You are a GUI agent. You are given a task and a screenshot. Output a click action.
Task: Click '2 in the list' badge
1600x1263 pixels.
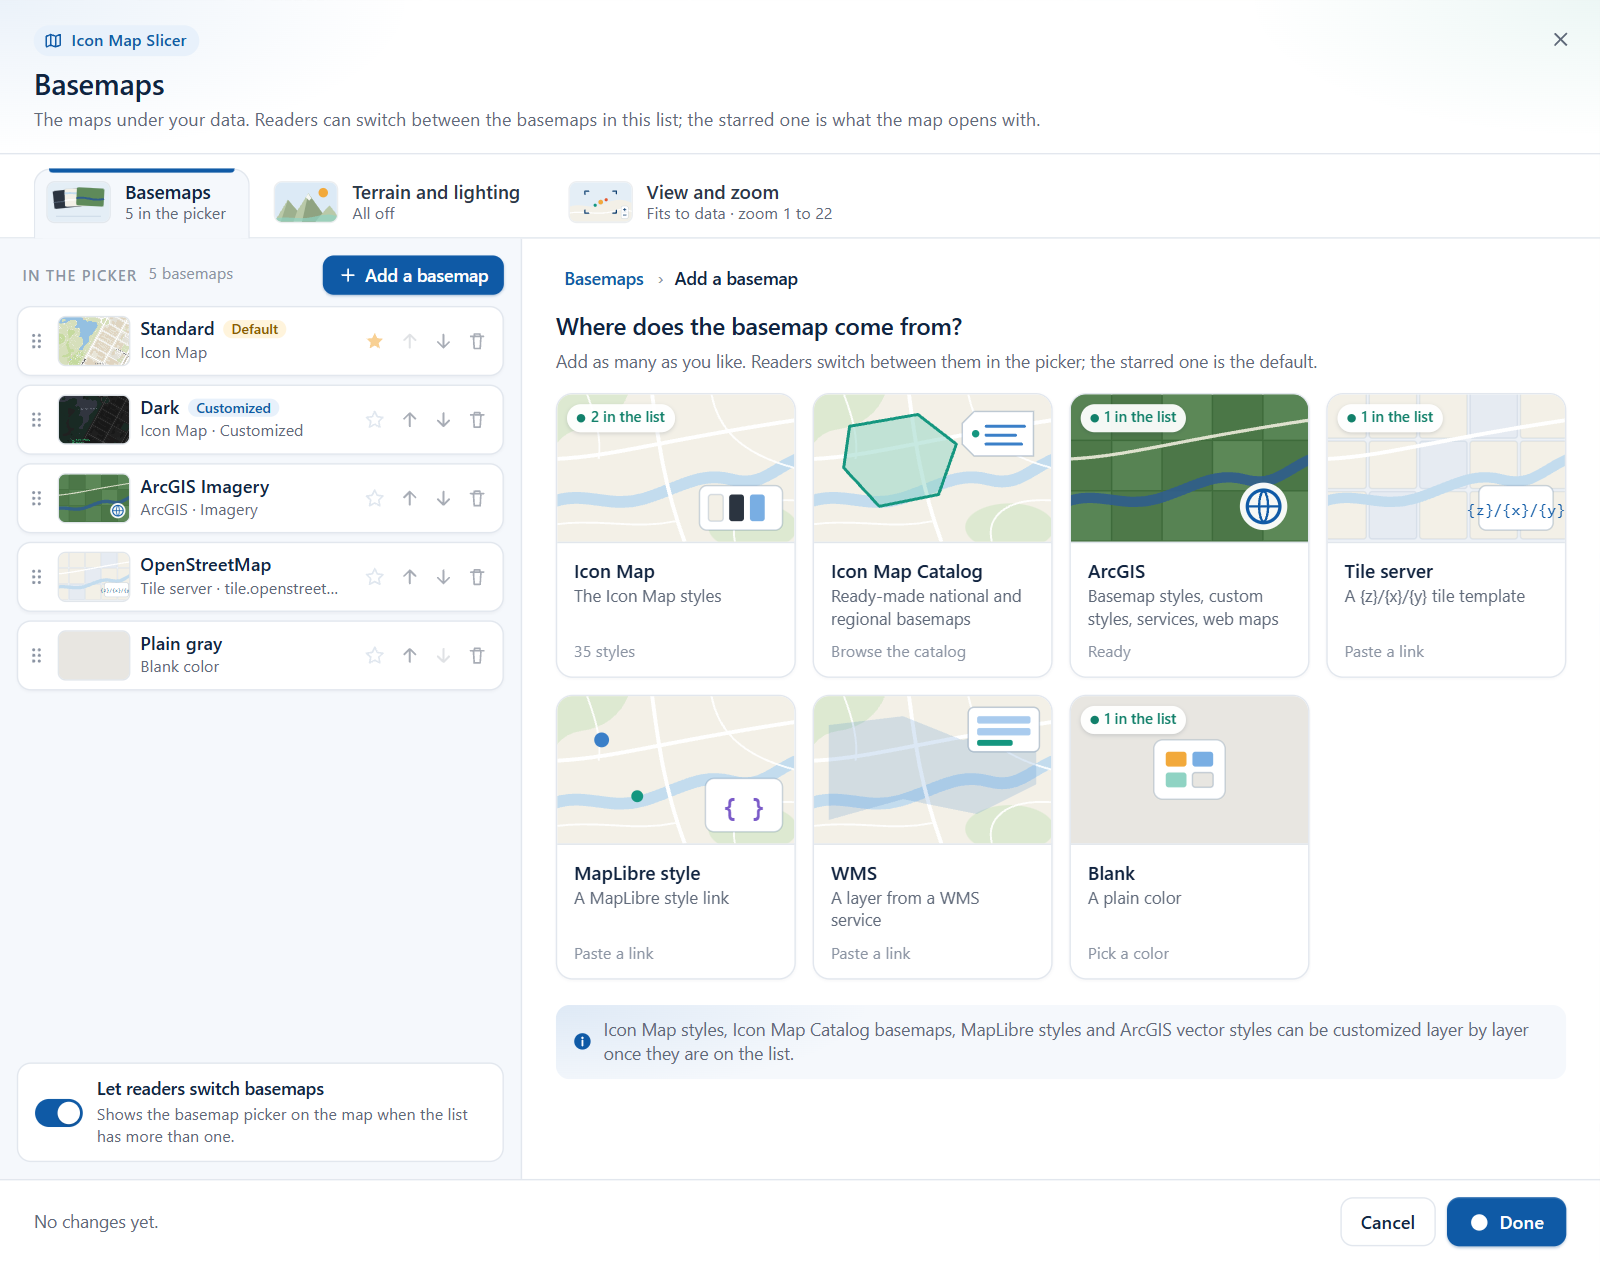[x=621, y=417]
